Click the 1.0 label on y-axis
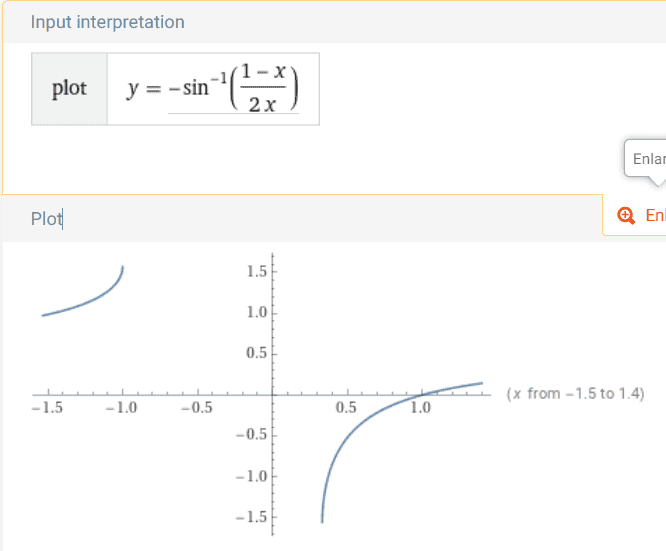666x551 pixels. pyautogui.click(x=257, y=312)
